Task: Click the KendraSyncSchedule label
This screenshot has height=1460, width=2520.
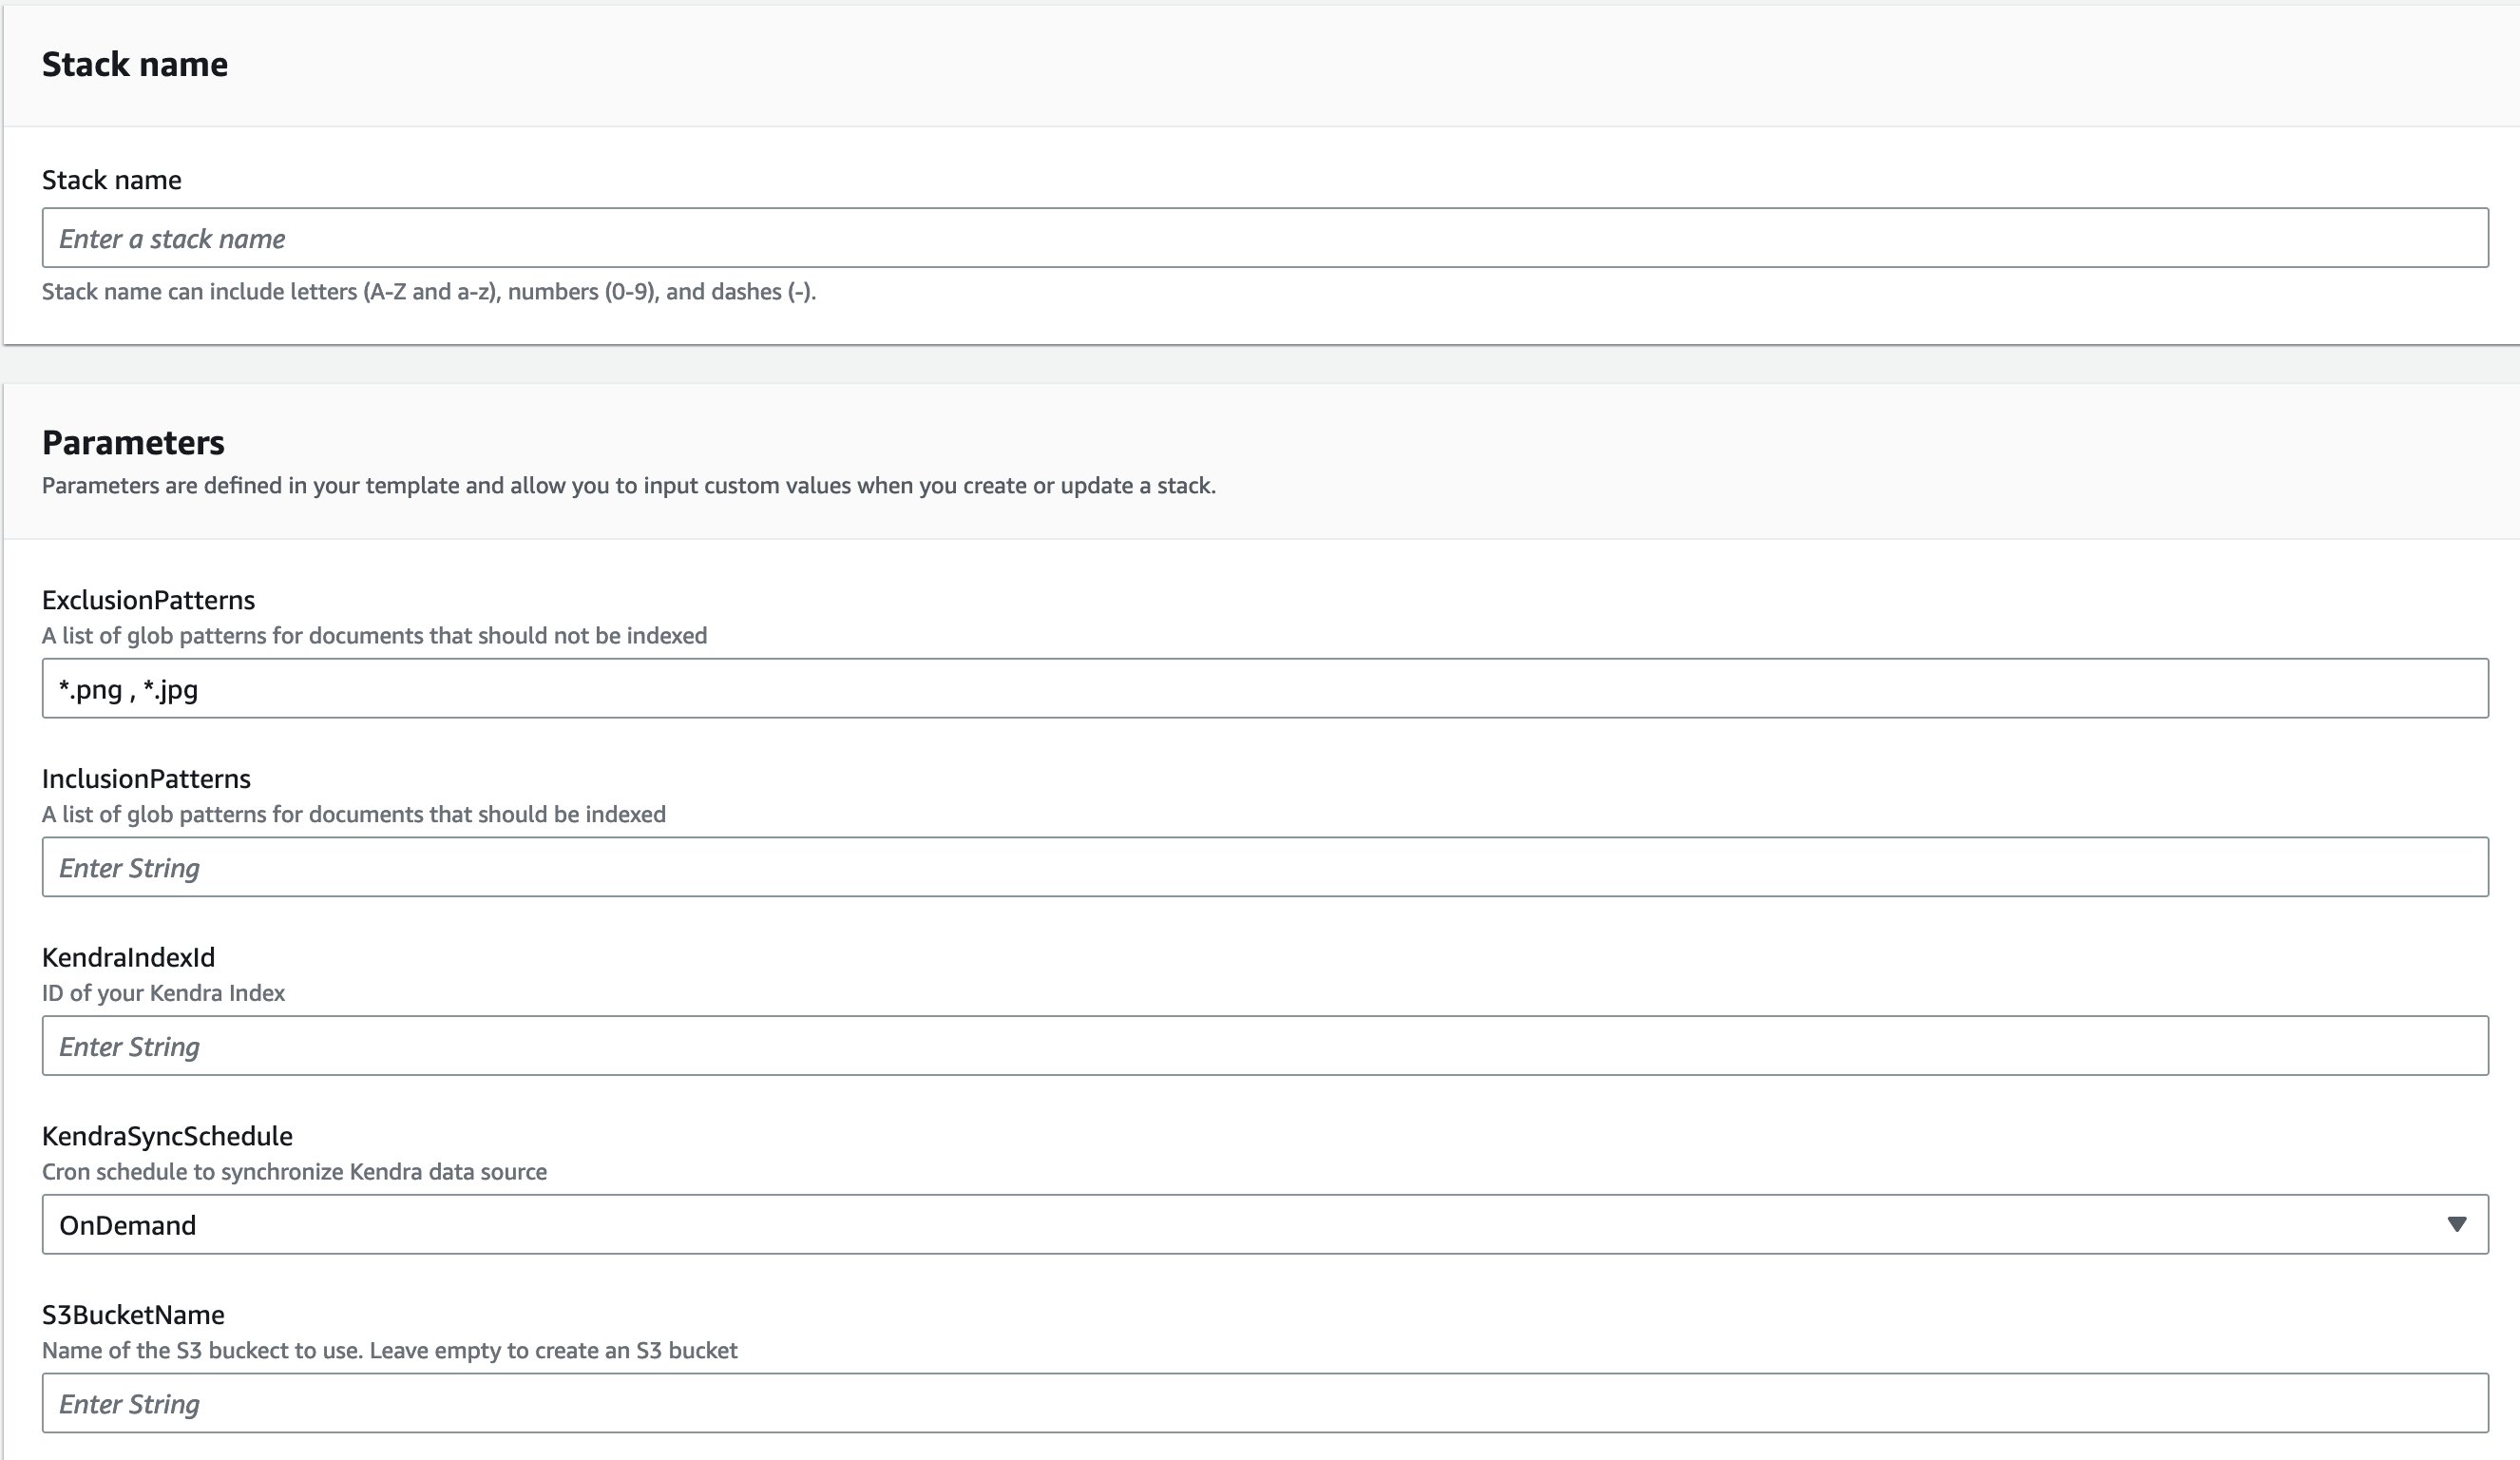Action: tap(167, 1136)
